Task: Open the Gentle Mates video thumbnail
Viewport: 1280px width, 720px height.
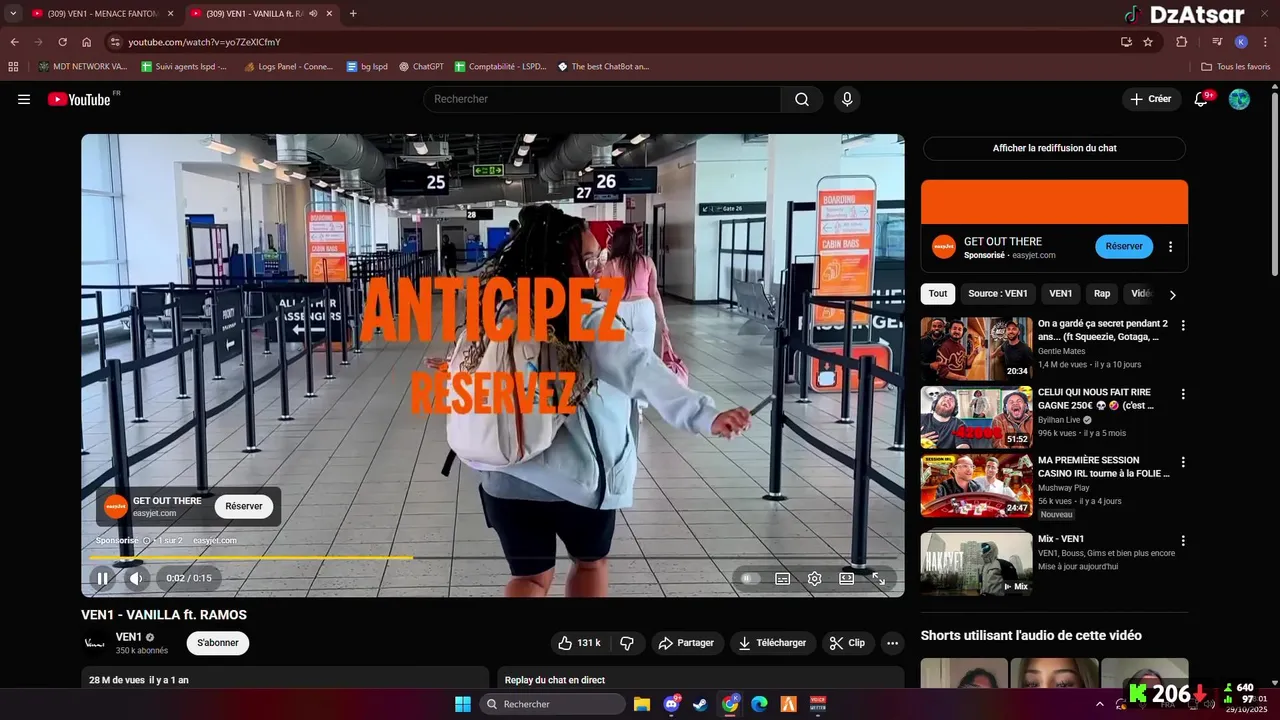Action: [977, 348]
